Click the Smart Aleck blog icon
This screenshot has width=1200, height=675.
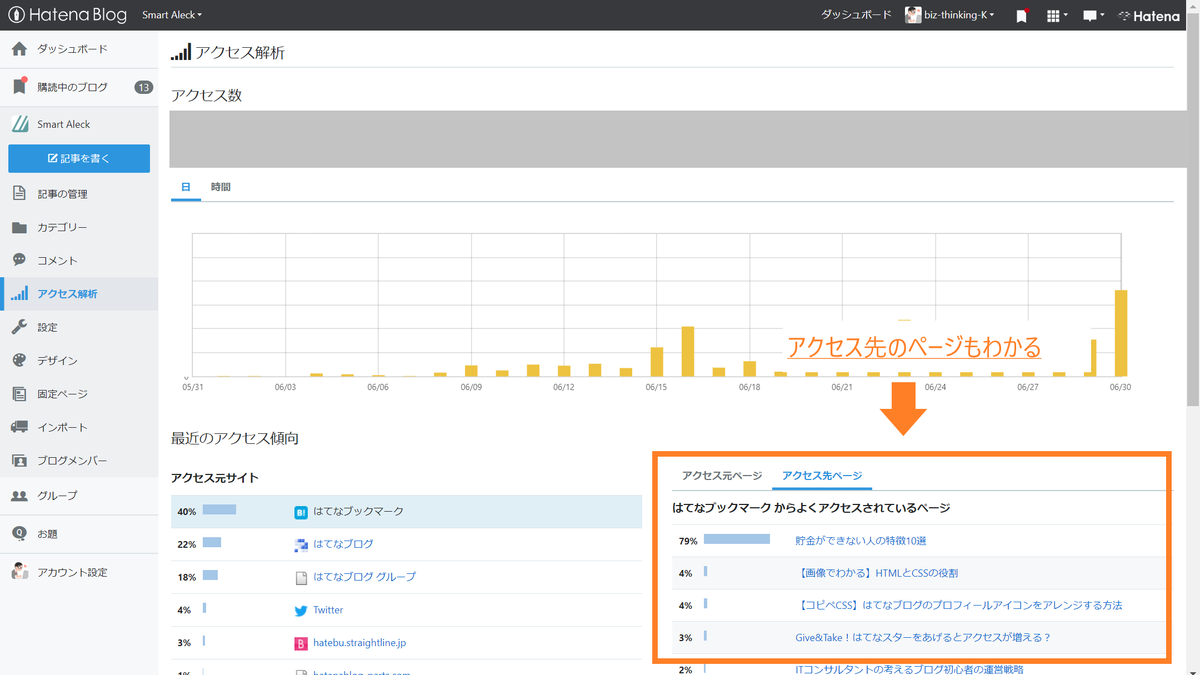tap(19, 124)
